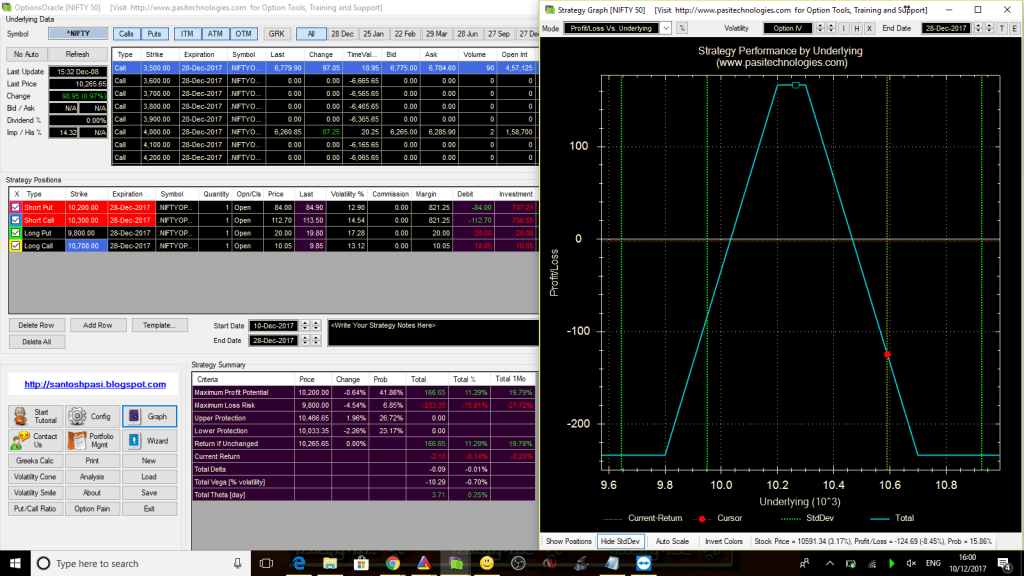Click the Start Tutorial character icon
The image size is (1024, 576).
19,416
